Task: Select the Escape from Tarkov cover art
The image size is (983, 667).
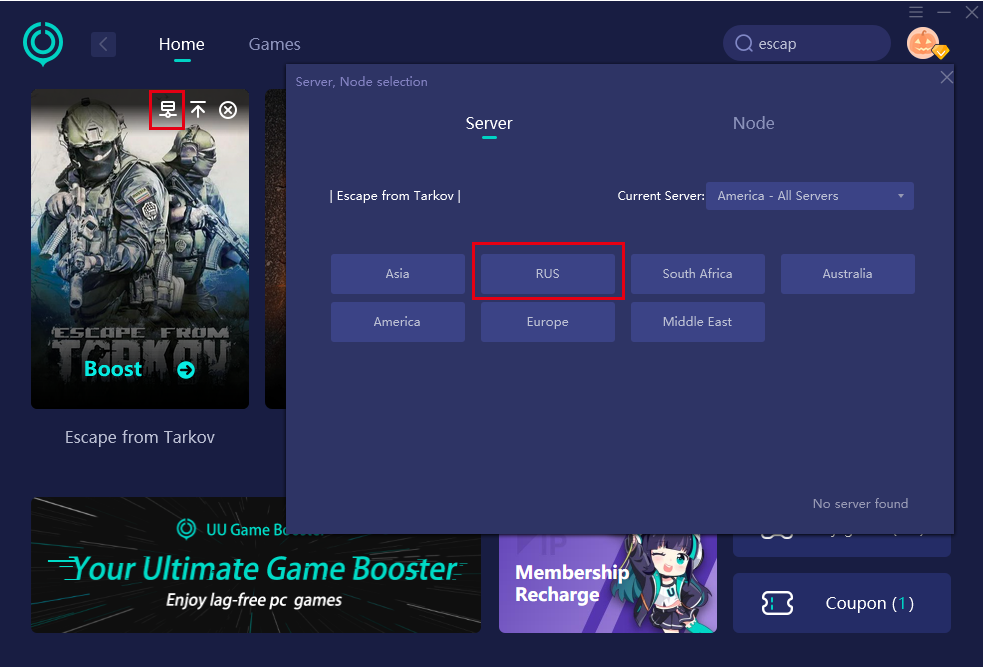Action: (140, 249)
